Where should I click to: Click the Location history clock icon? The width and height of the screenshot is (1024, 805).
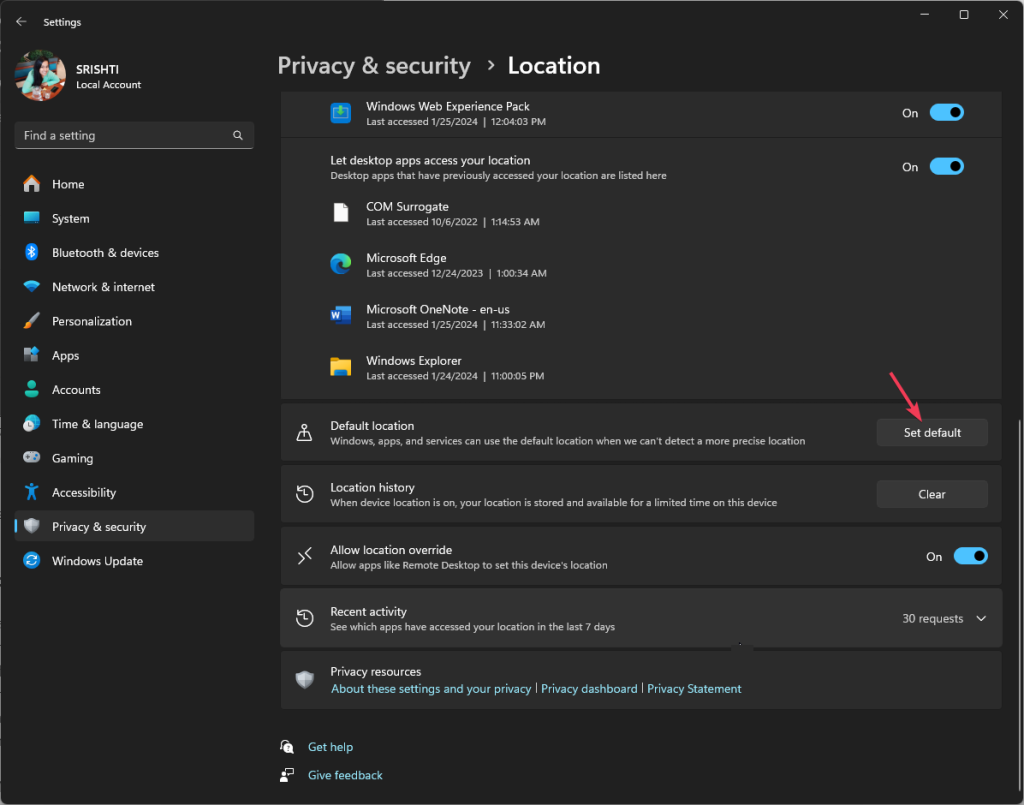click(305, 494)
